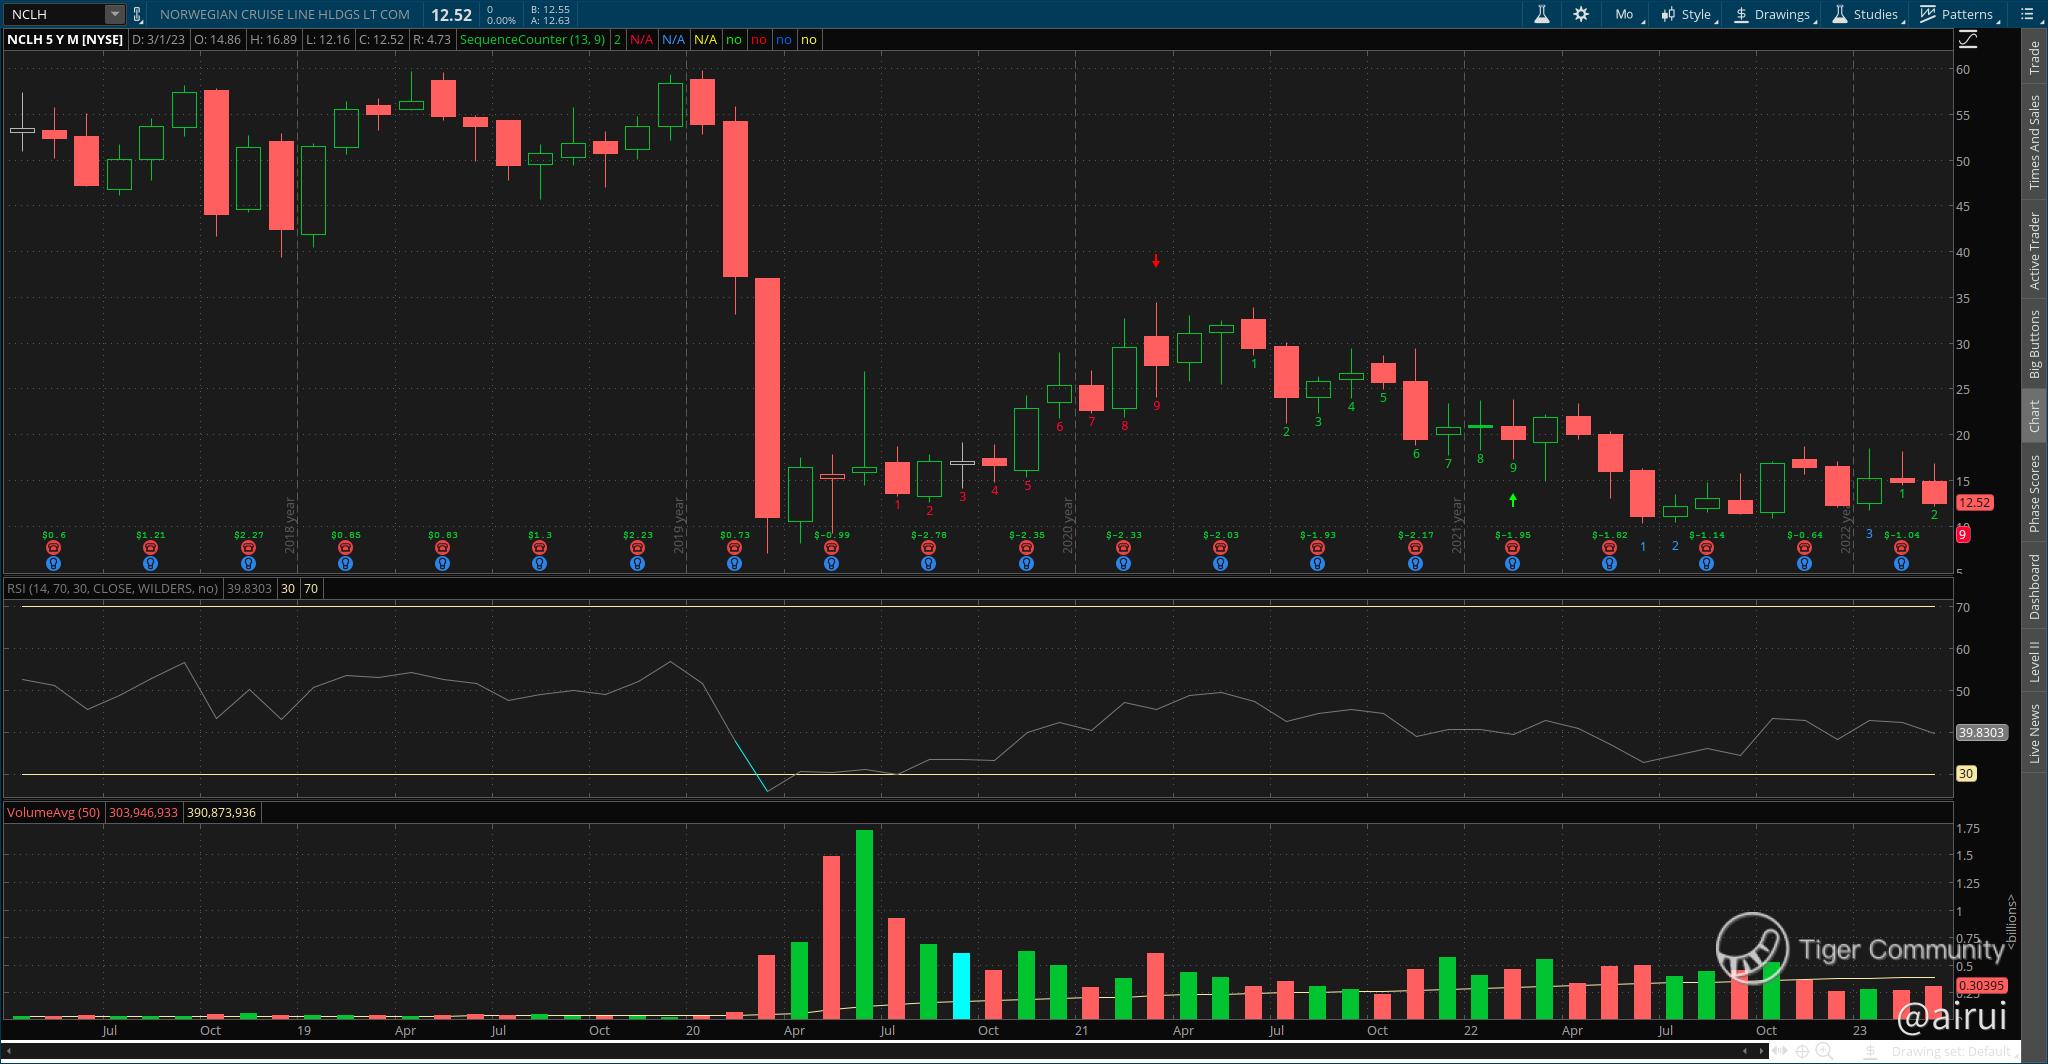Open chart settings gear icon
2048x1064 pixels.
coord(1581,14)
